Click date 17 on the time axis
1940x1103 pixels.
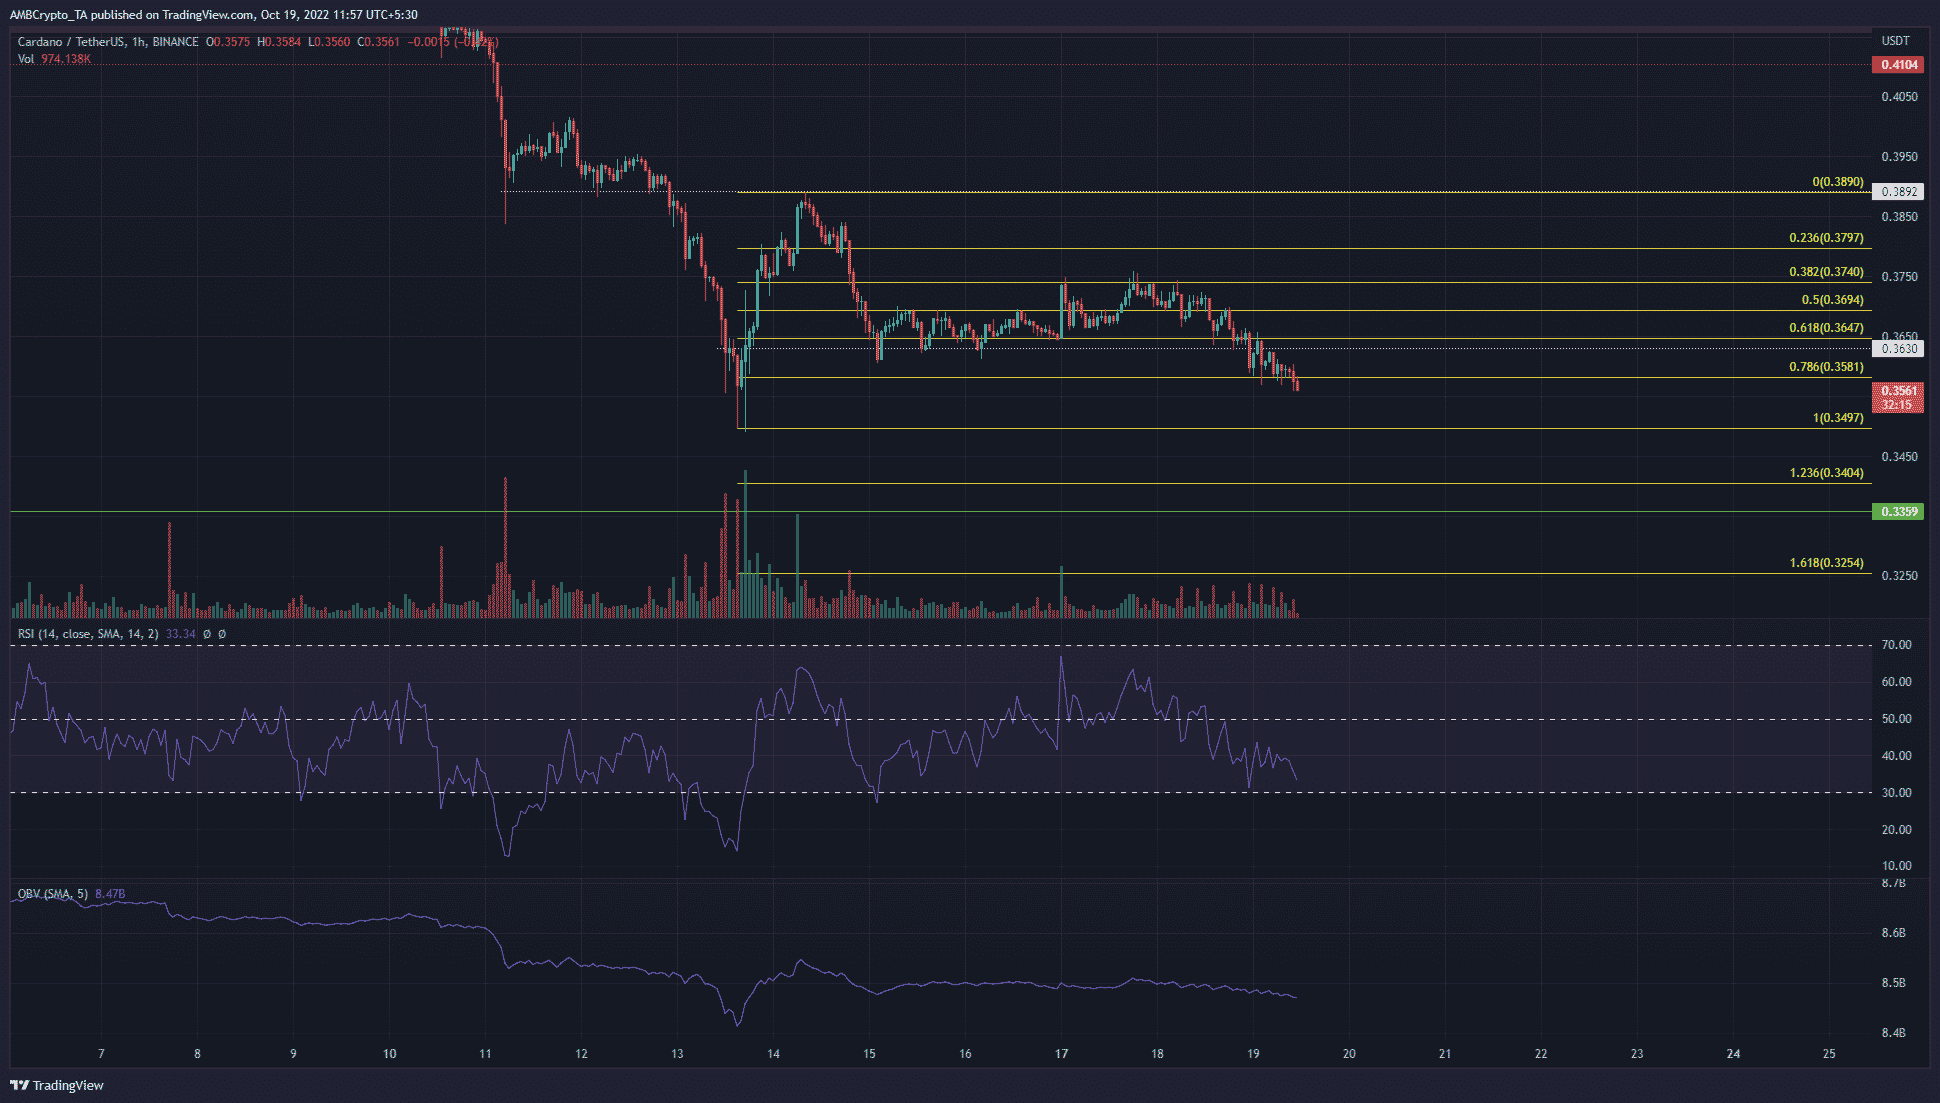point(1061,1054)
